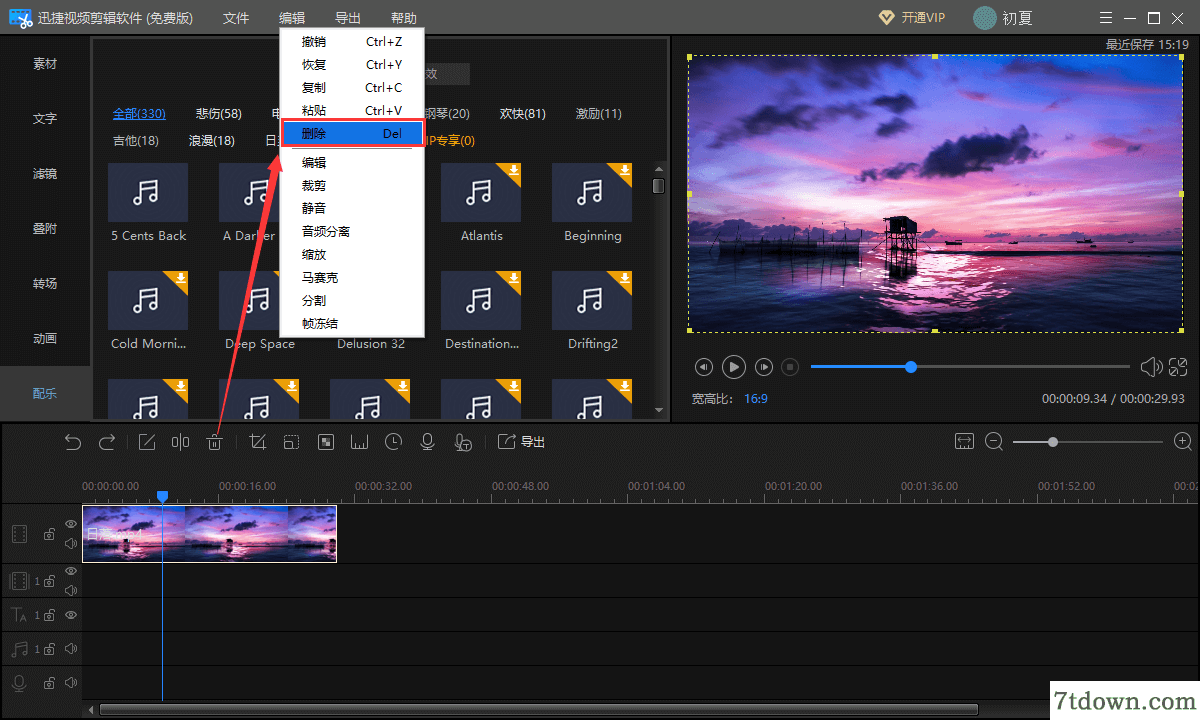
Task: Hide the text track with eye icon
Action: [71, 615]
